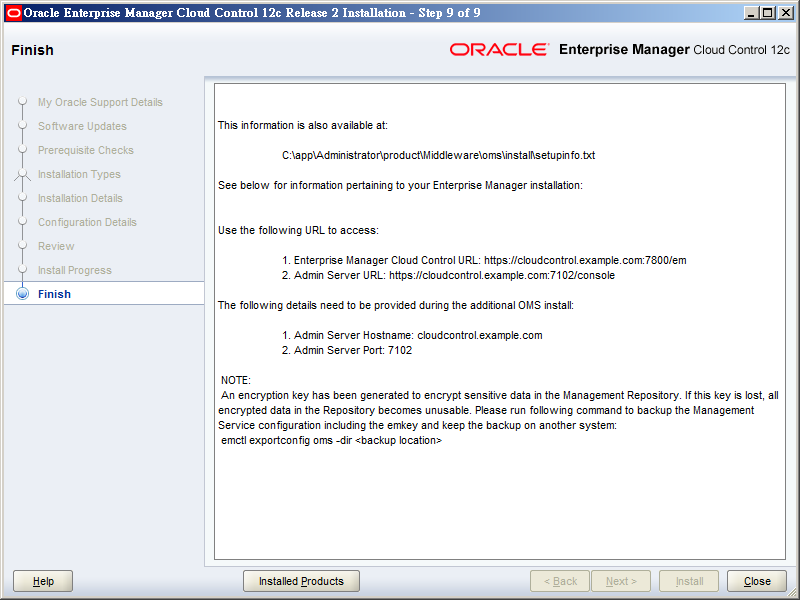Click the Help button
800x600 pixels.
click(43, 581)
